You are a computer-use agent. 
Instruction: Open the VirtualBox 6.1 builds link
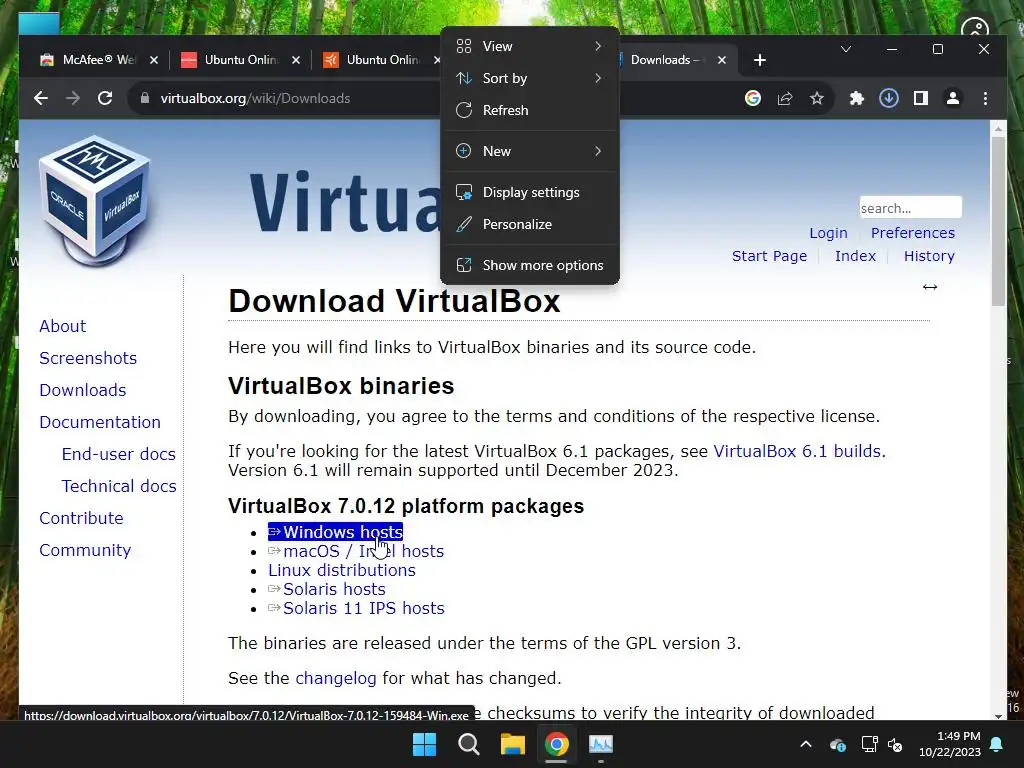point(797,451)
